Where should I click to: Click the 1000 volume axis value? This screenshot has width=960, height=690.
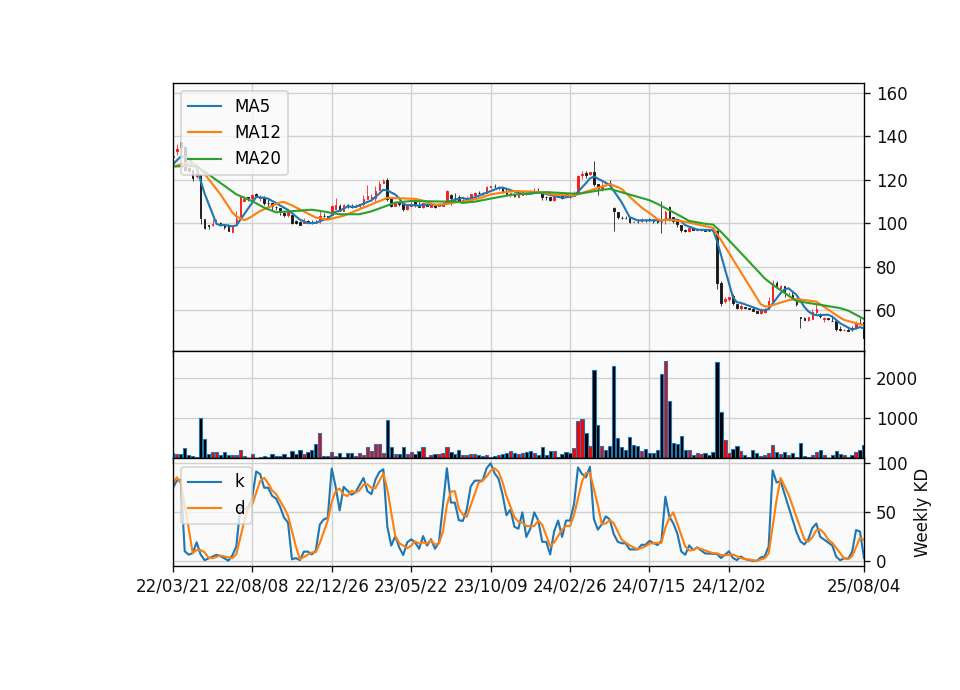point(897,419)
